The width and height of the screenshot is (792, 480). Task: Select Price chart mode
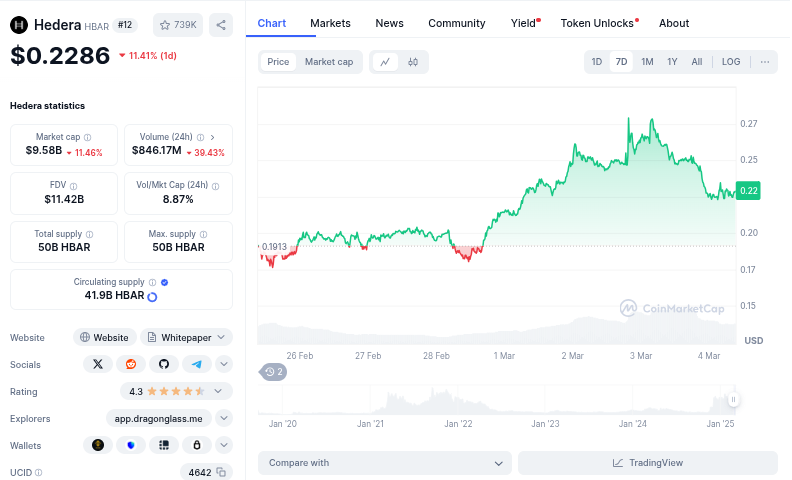pyautogui.click(x=278, y=62)
